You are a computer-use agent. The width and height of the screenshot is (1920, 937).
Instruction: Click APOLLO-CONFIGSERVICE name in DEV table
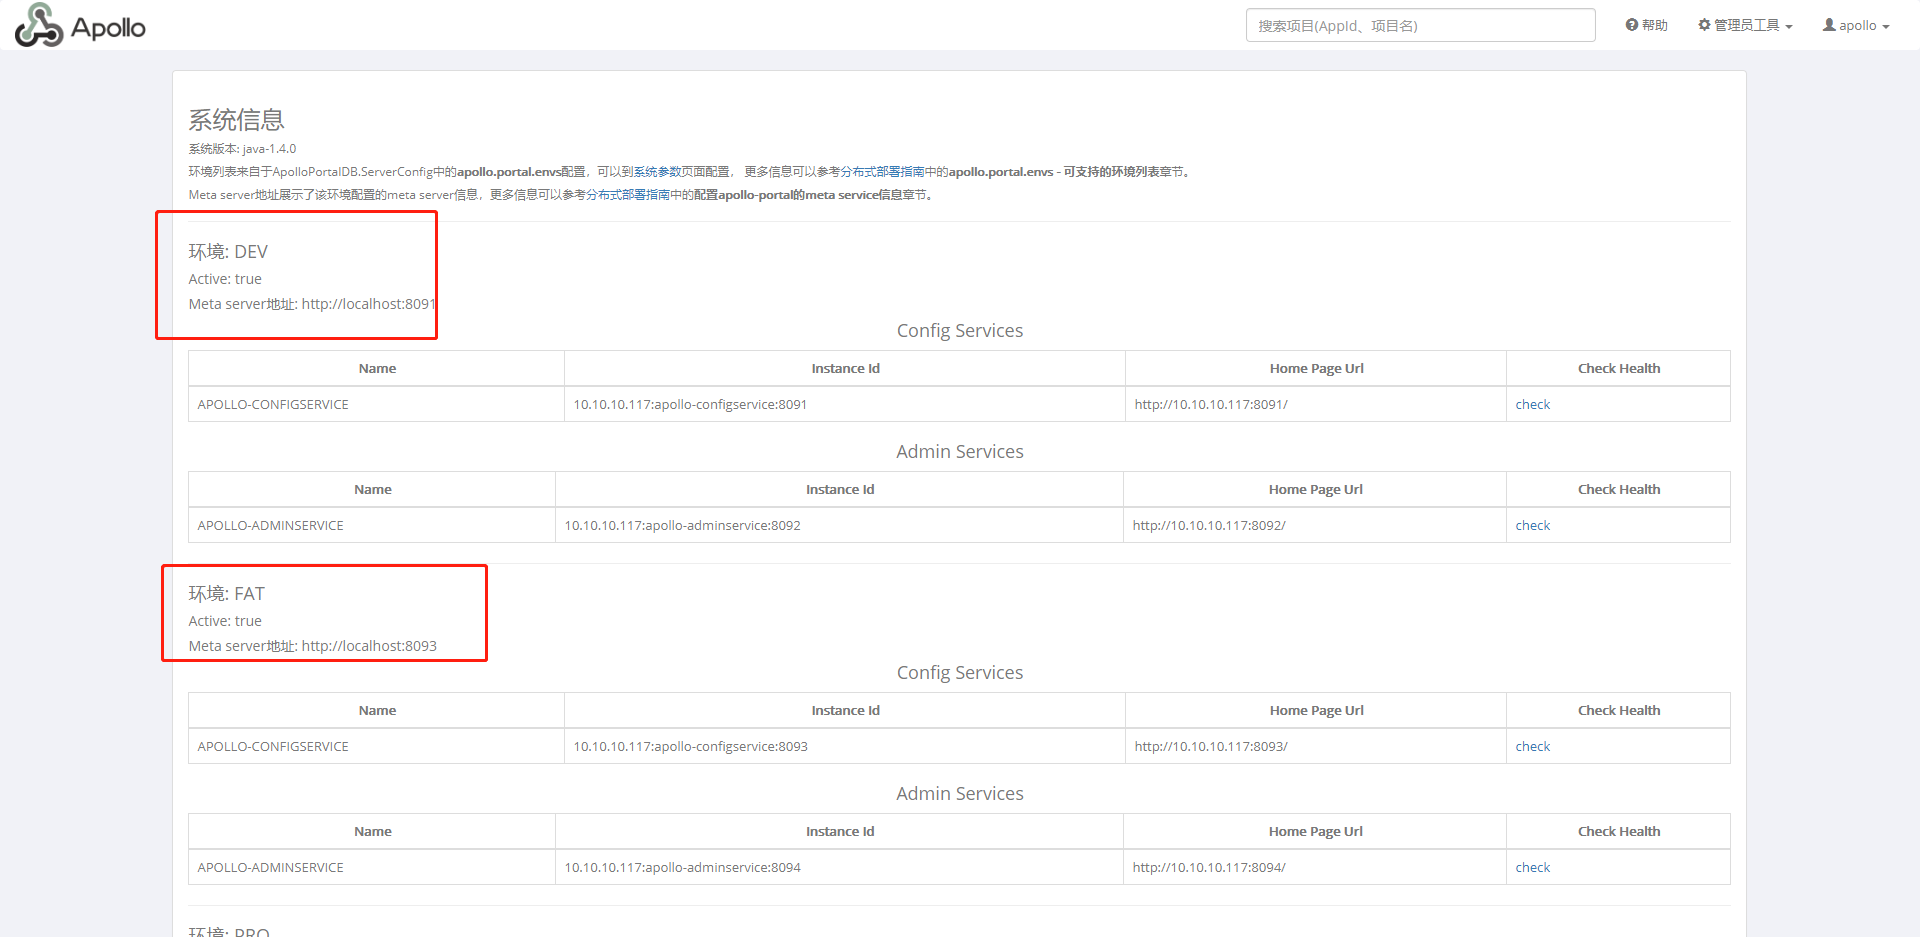tap(273, 404)
